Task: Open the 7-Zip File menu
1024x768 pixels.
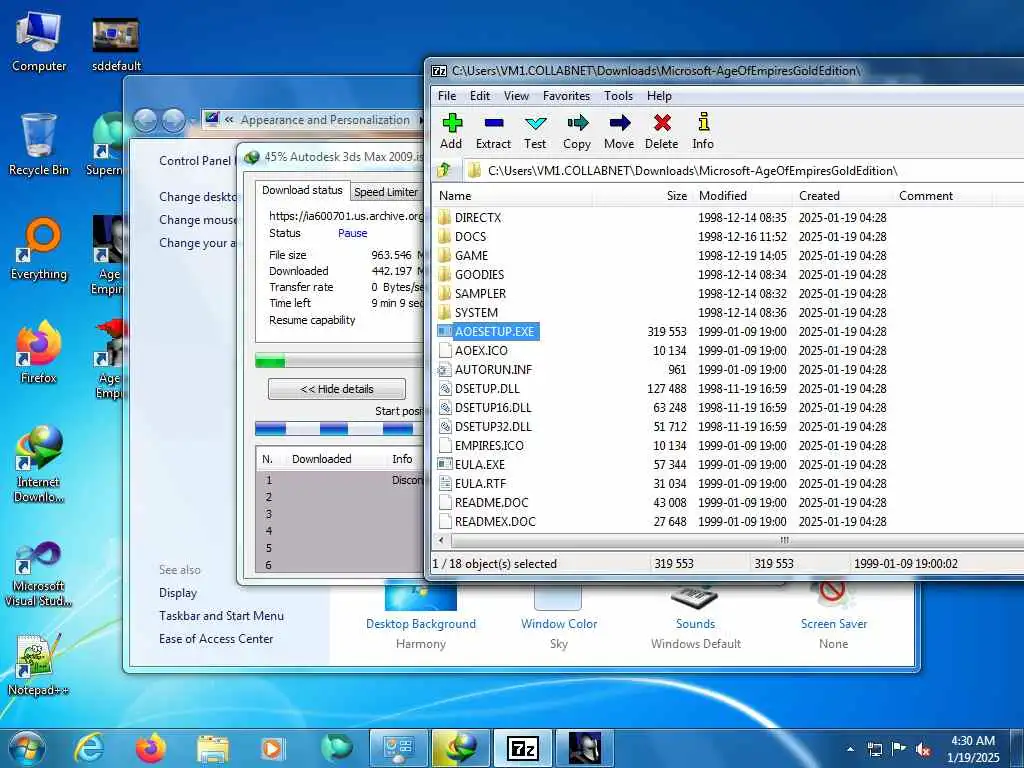Action: pyautogui.click(x=447, y=96)
